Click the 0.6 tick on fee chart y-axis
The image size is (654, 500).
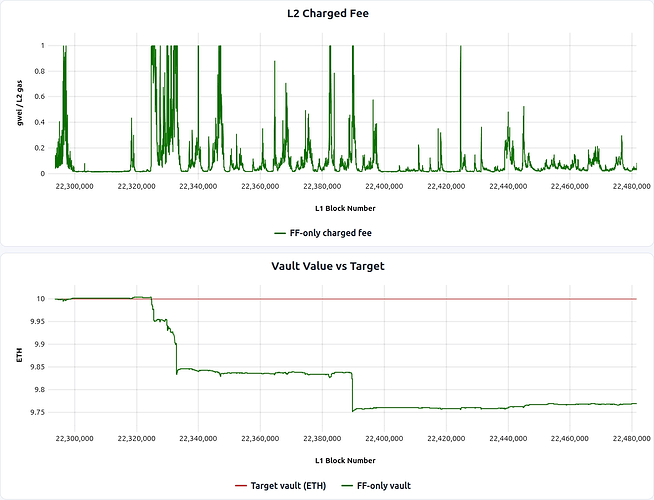pos(41,97)
